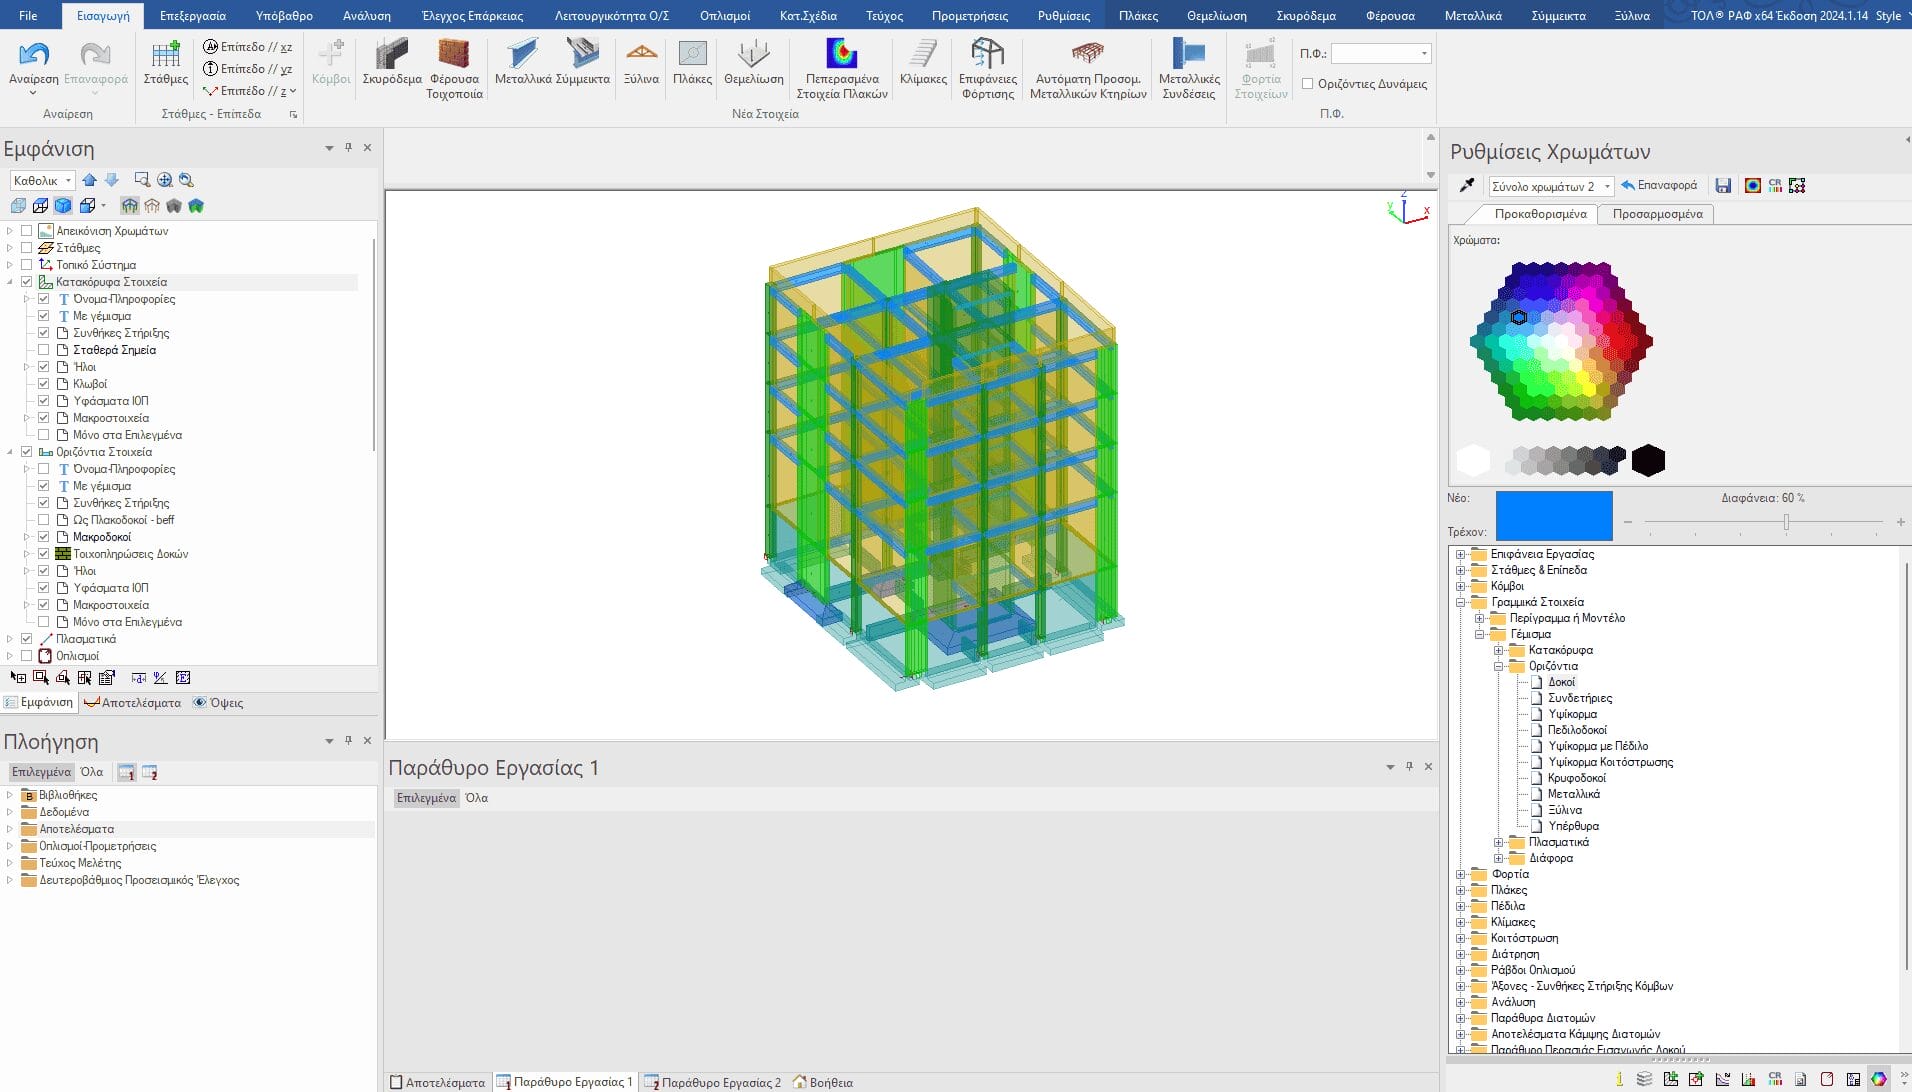Save color set with the floppy disk icon
1912x1092 pixels.
(x=1723, y=186)
